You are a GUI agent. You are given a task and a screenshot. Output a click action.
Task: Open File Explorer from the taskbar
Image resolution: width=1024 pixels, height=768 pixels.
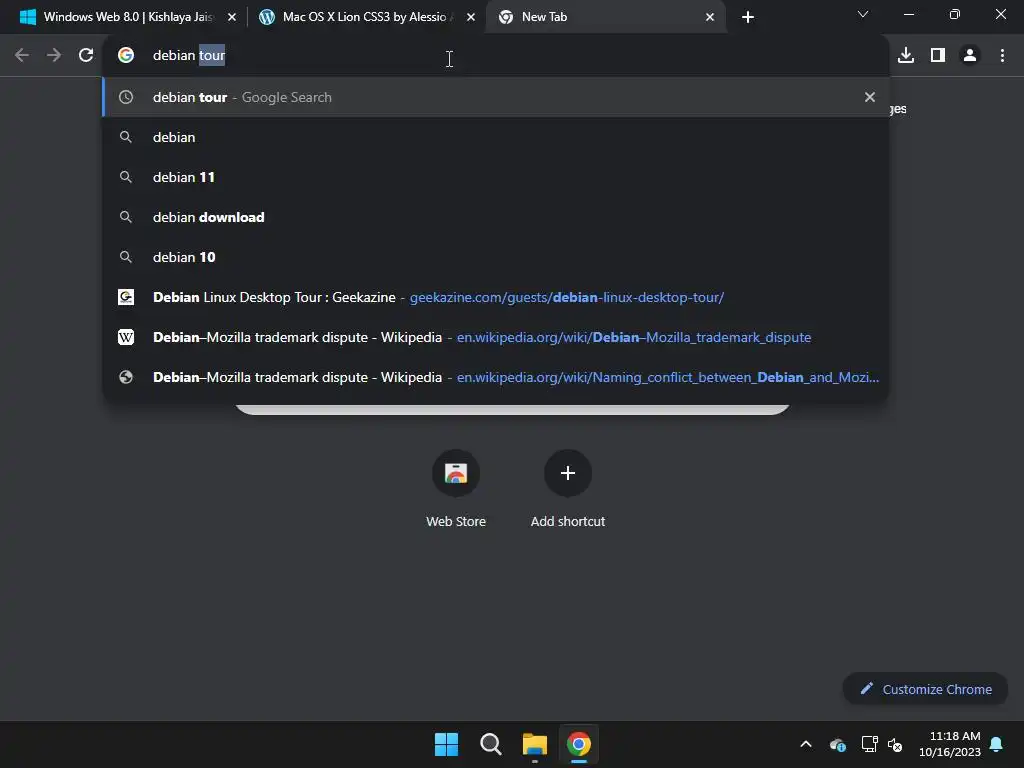click(534, 744)
